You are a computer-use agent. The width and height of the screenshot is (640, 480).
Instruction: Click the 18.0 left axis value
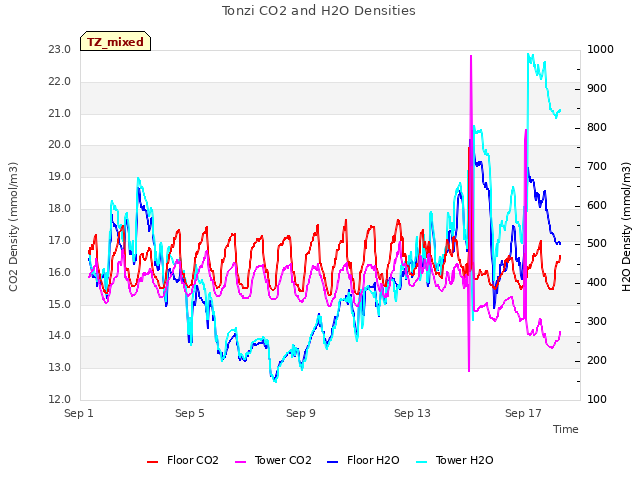click(x=60, y=209)
